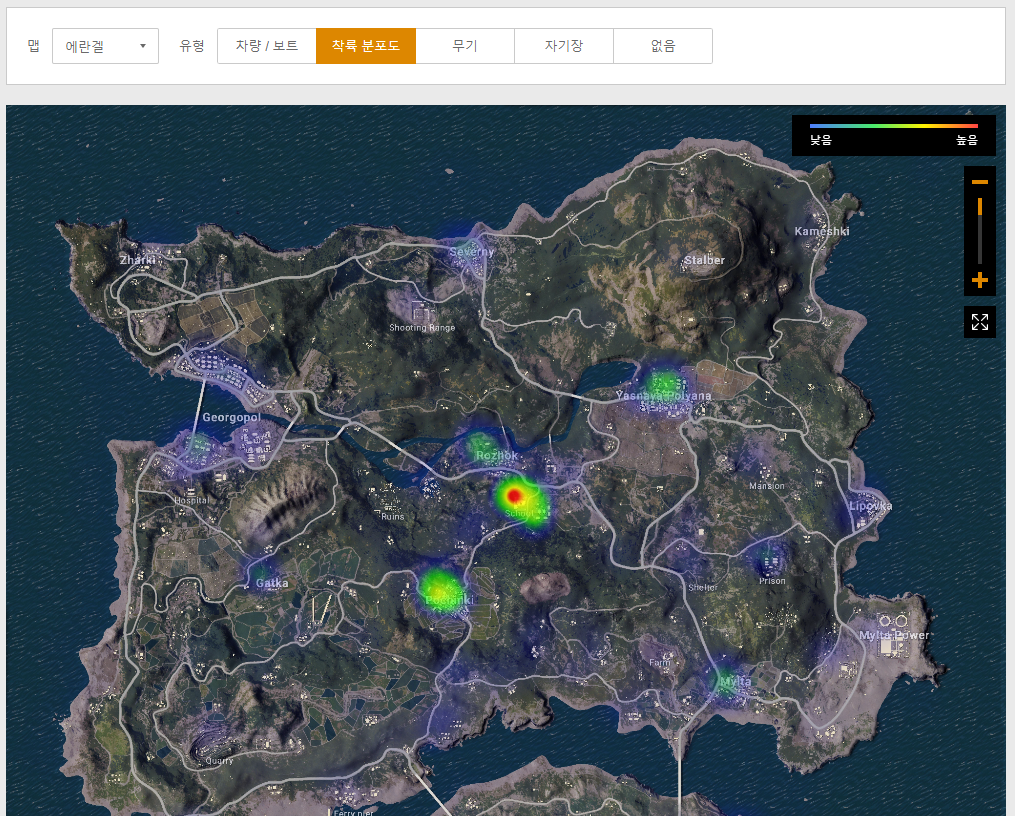Click the Shooting Range label
The width and height of the screenshot is (1015, 816).
point(422,328)
